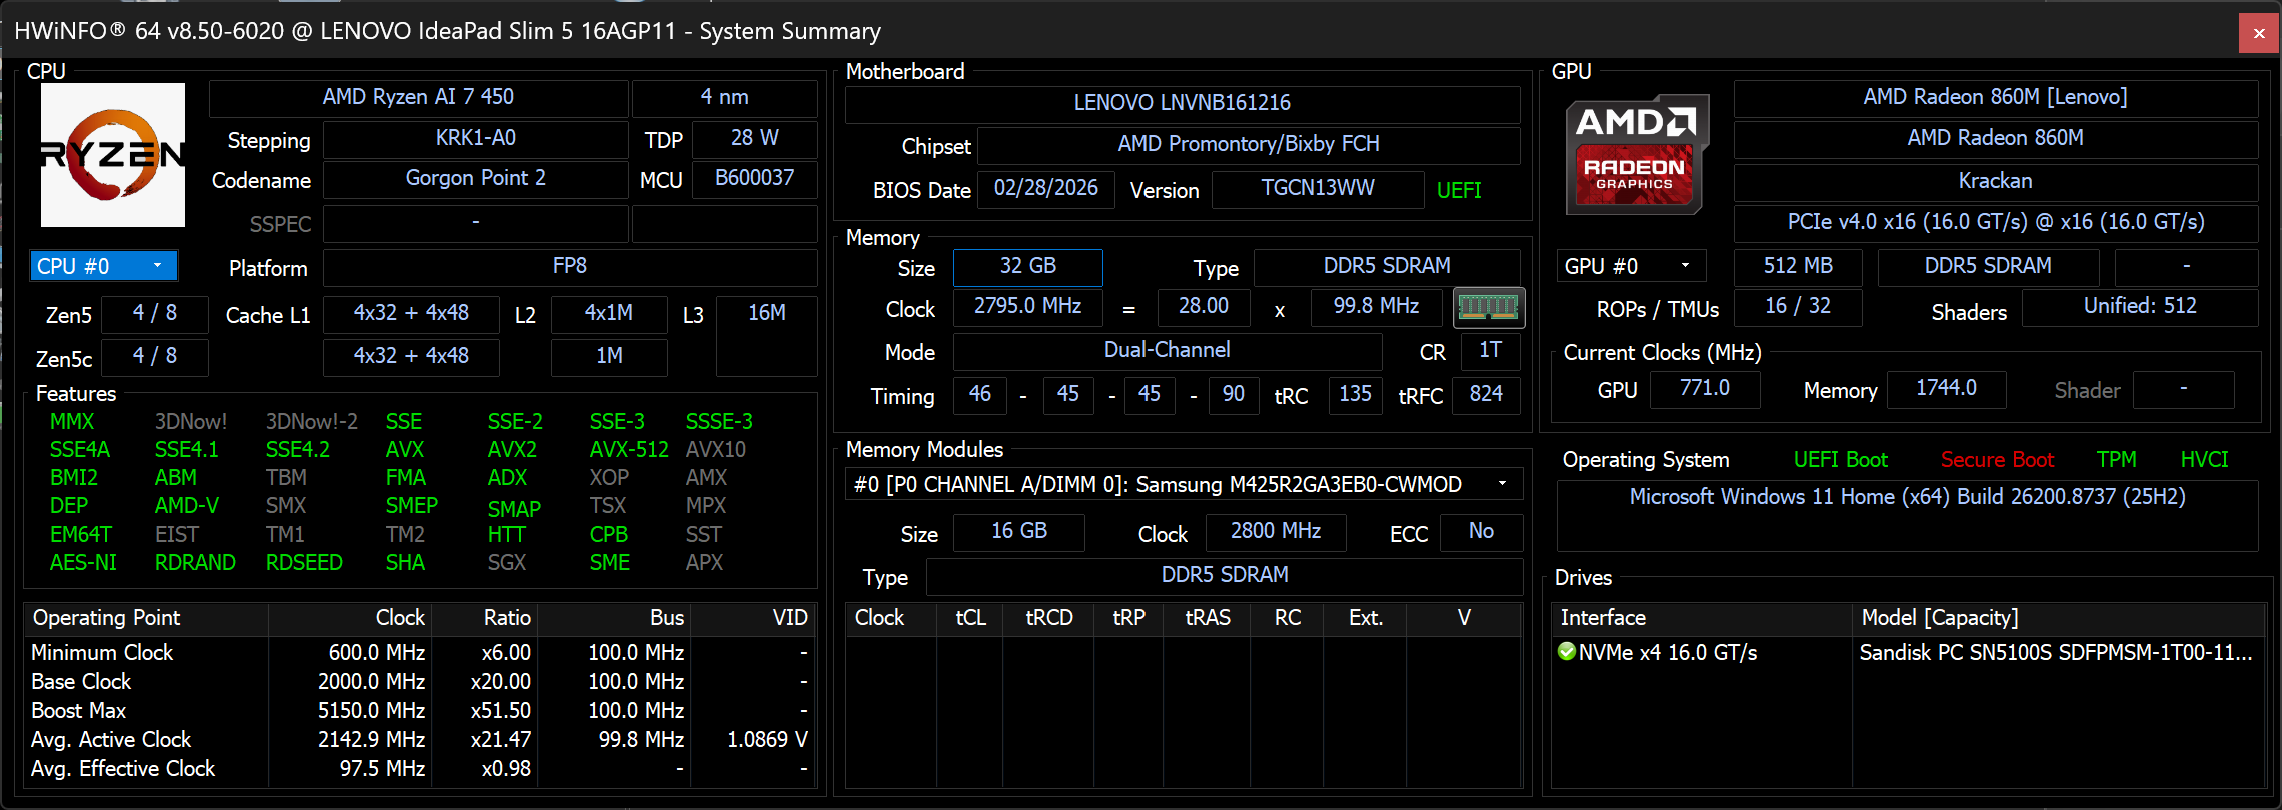Expand the memory module Samsung DIMM dropdown
Image resolution: width=2282 pixels, height=810 pixels.
(x=1184, y=484)
